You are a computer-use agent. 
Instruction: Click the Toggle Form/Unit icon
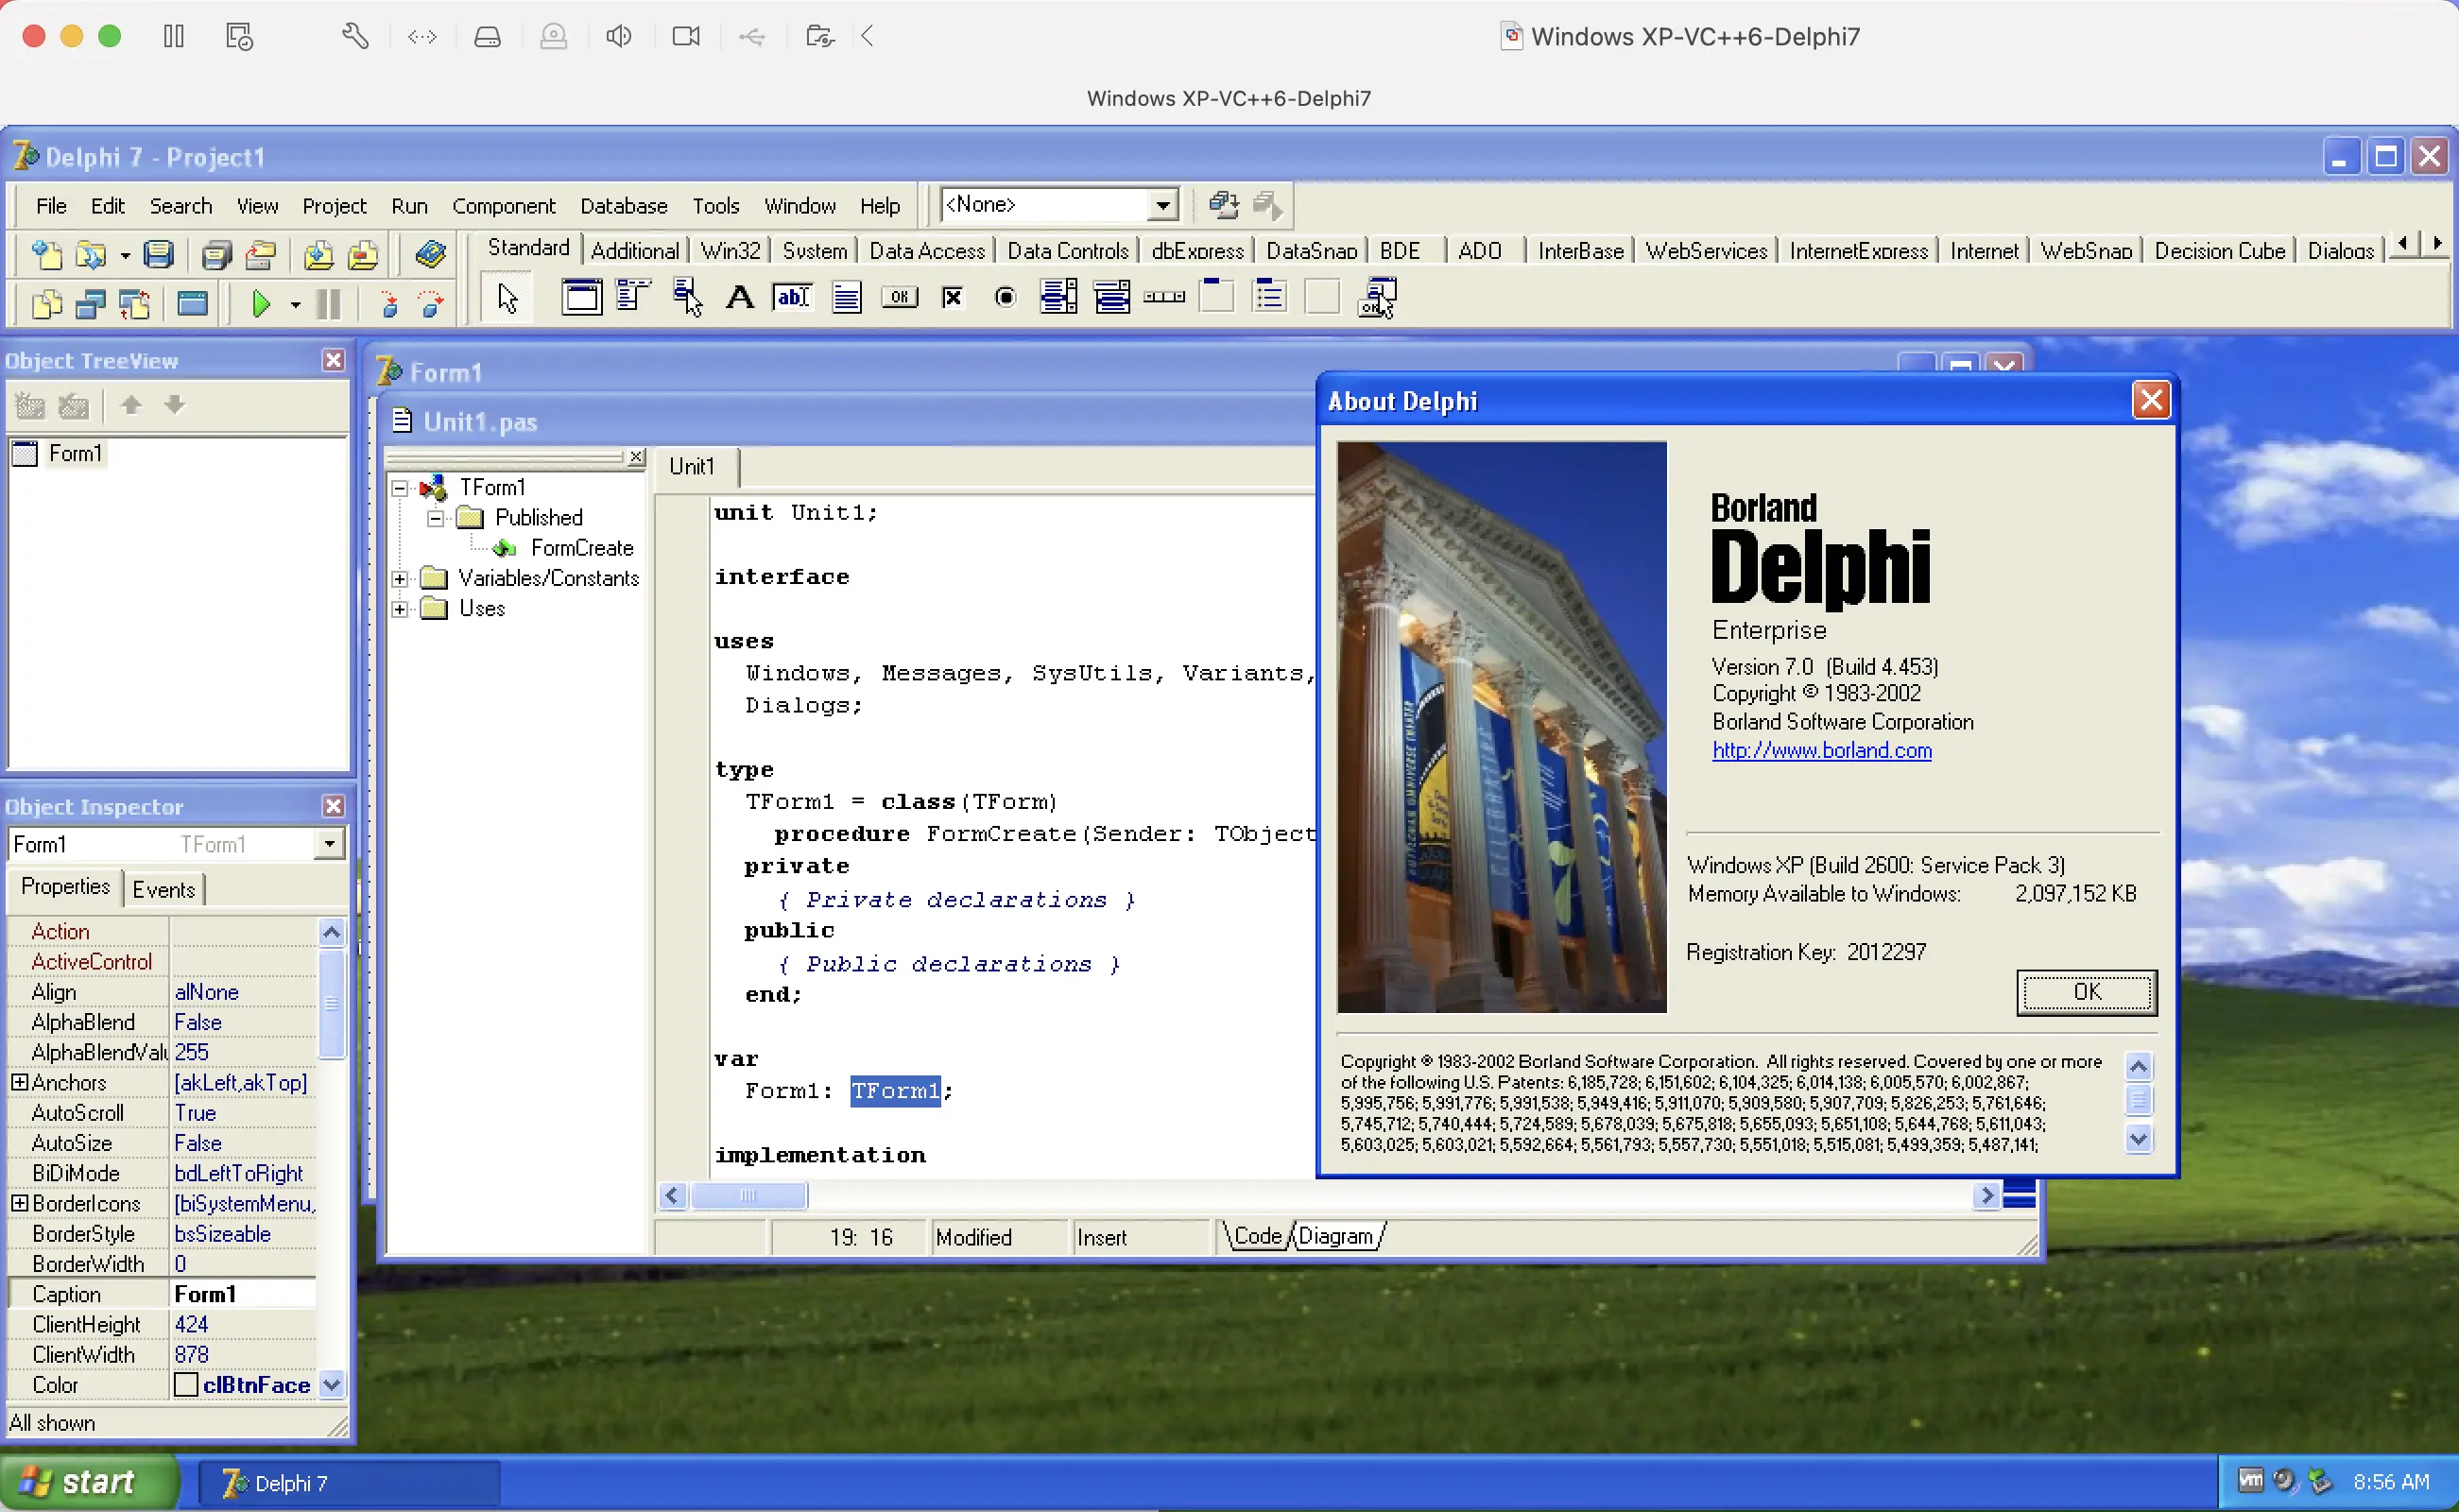click(x=135, y=303)
